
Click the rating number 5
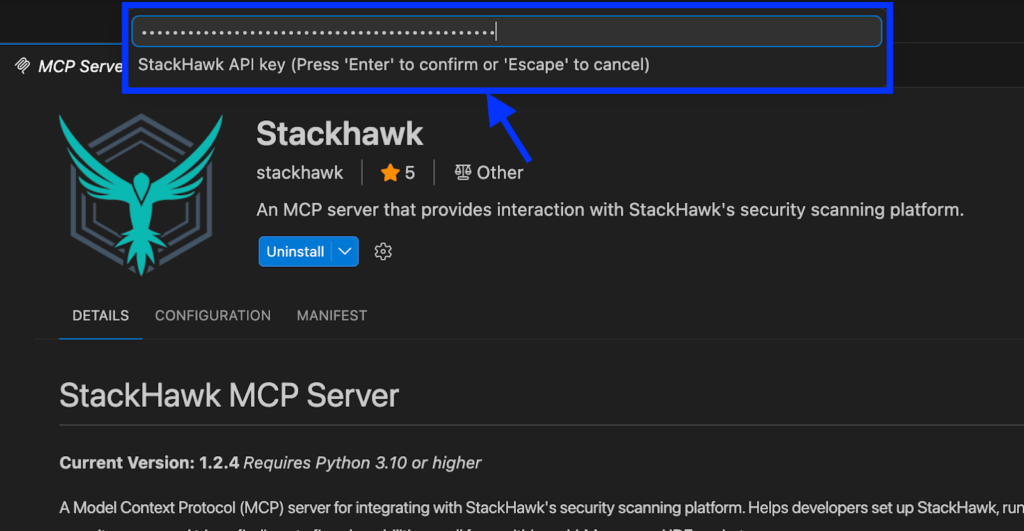click(x=409, y=172)
